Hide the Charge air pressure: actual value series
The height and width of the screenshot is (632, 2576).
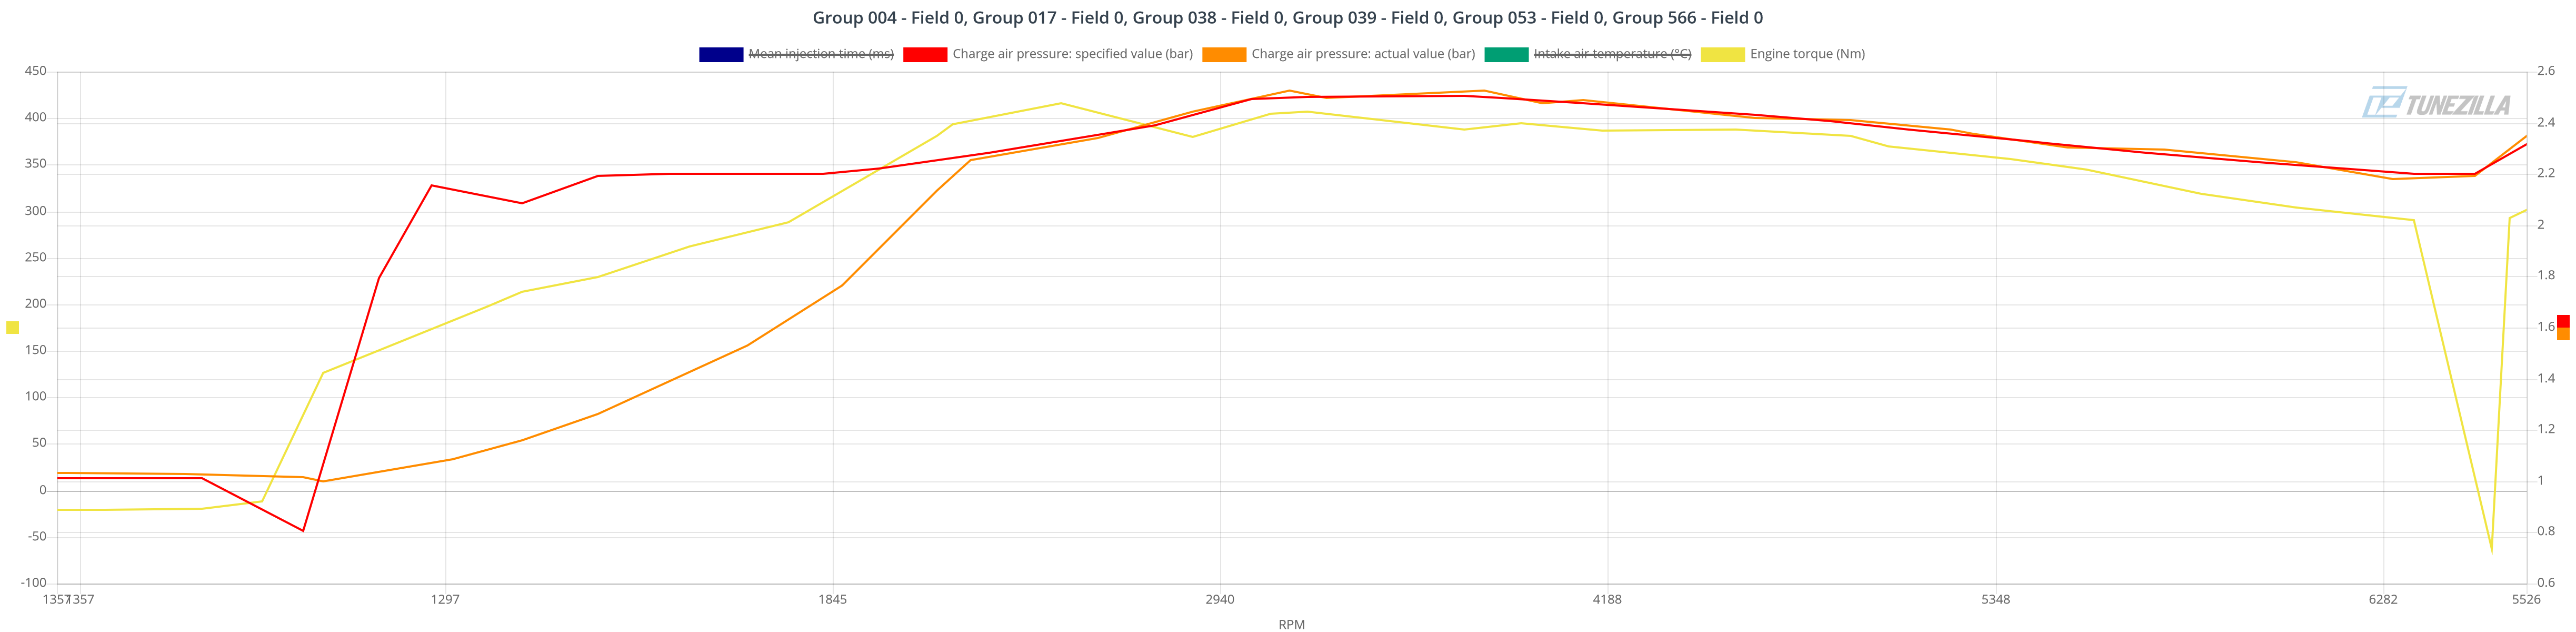click(1363, 54)
